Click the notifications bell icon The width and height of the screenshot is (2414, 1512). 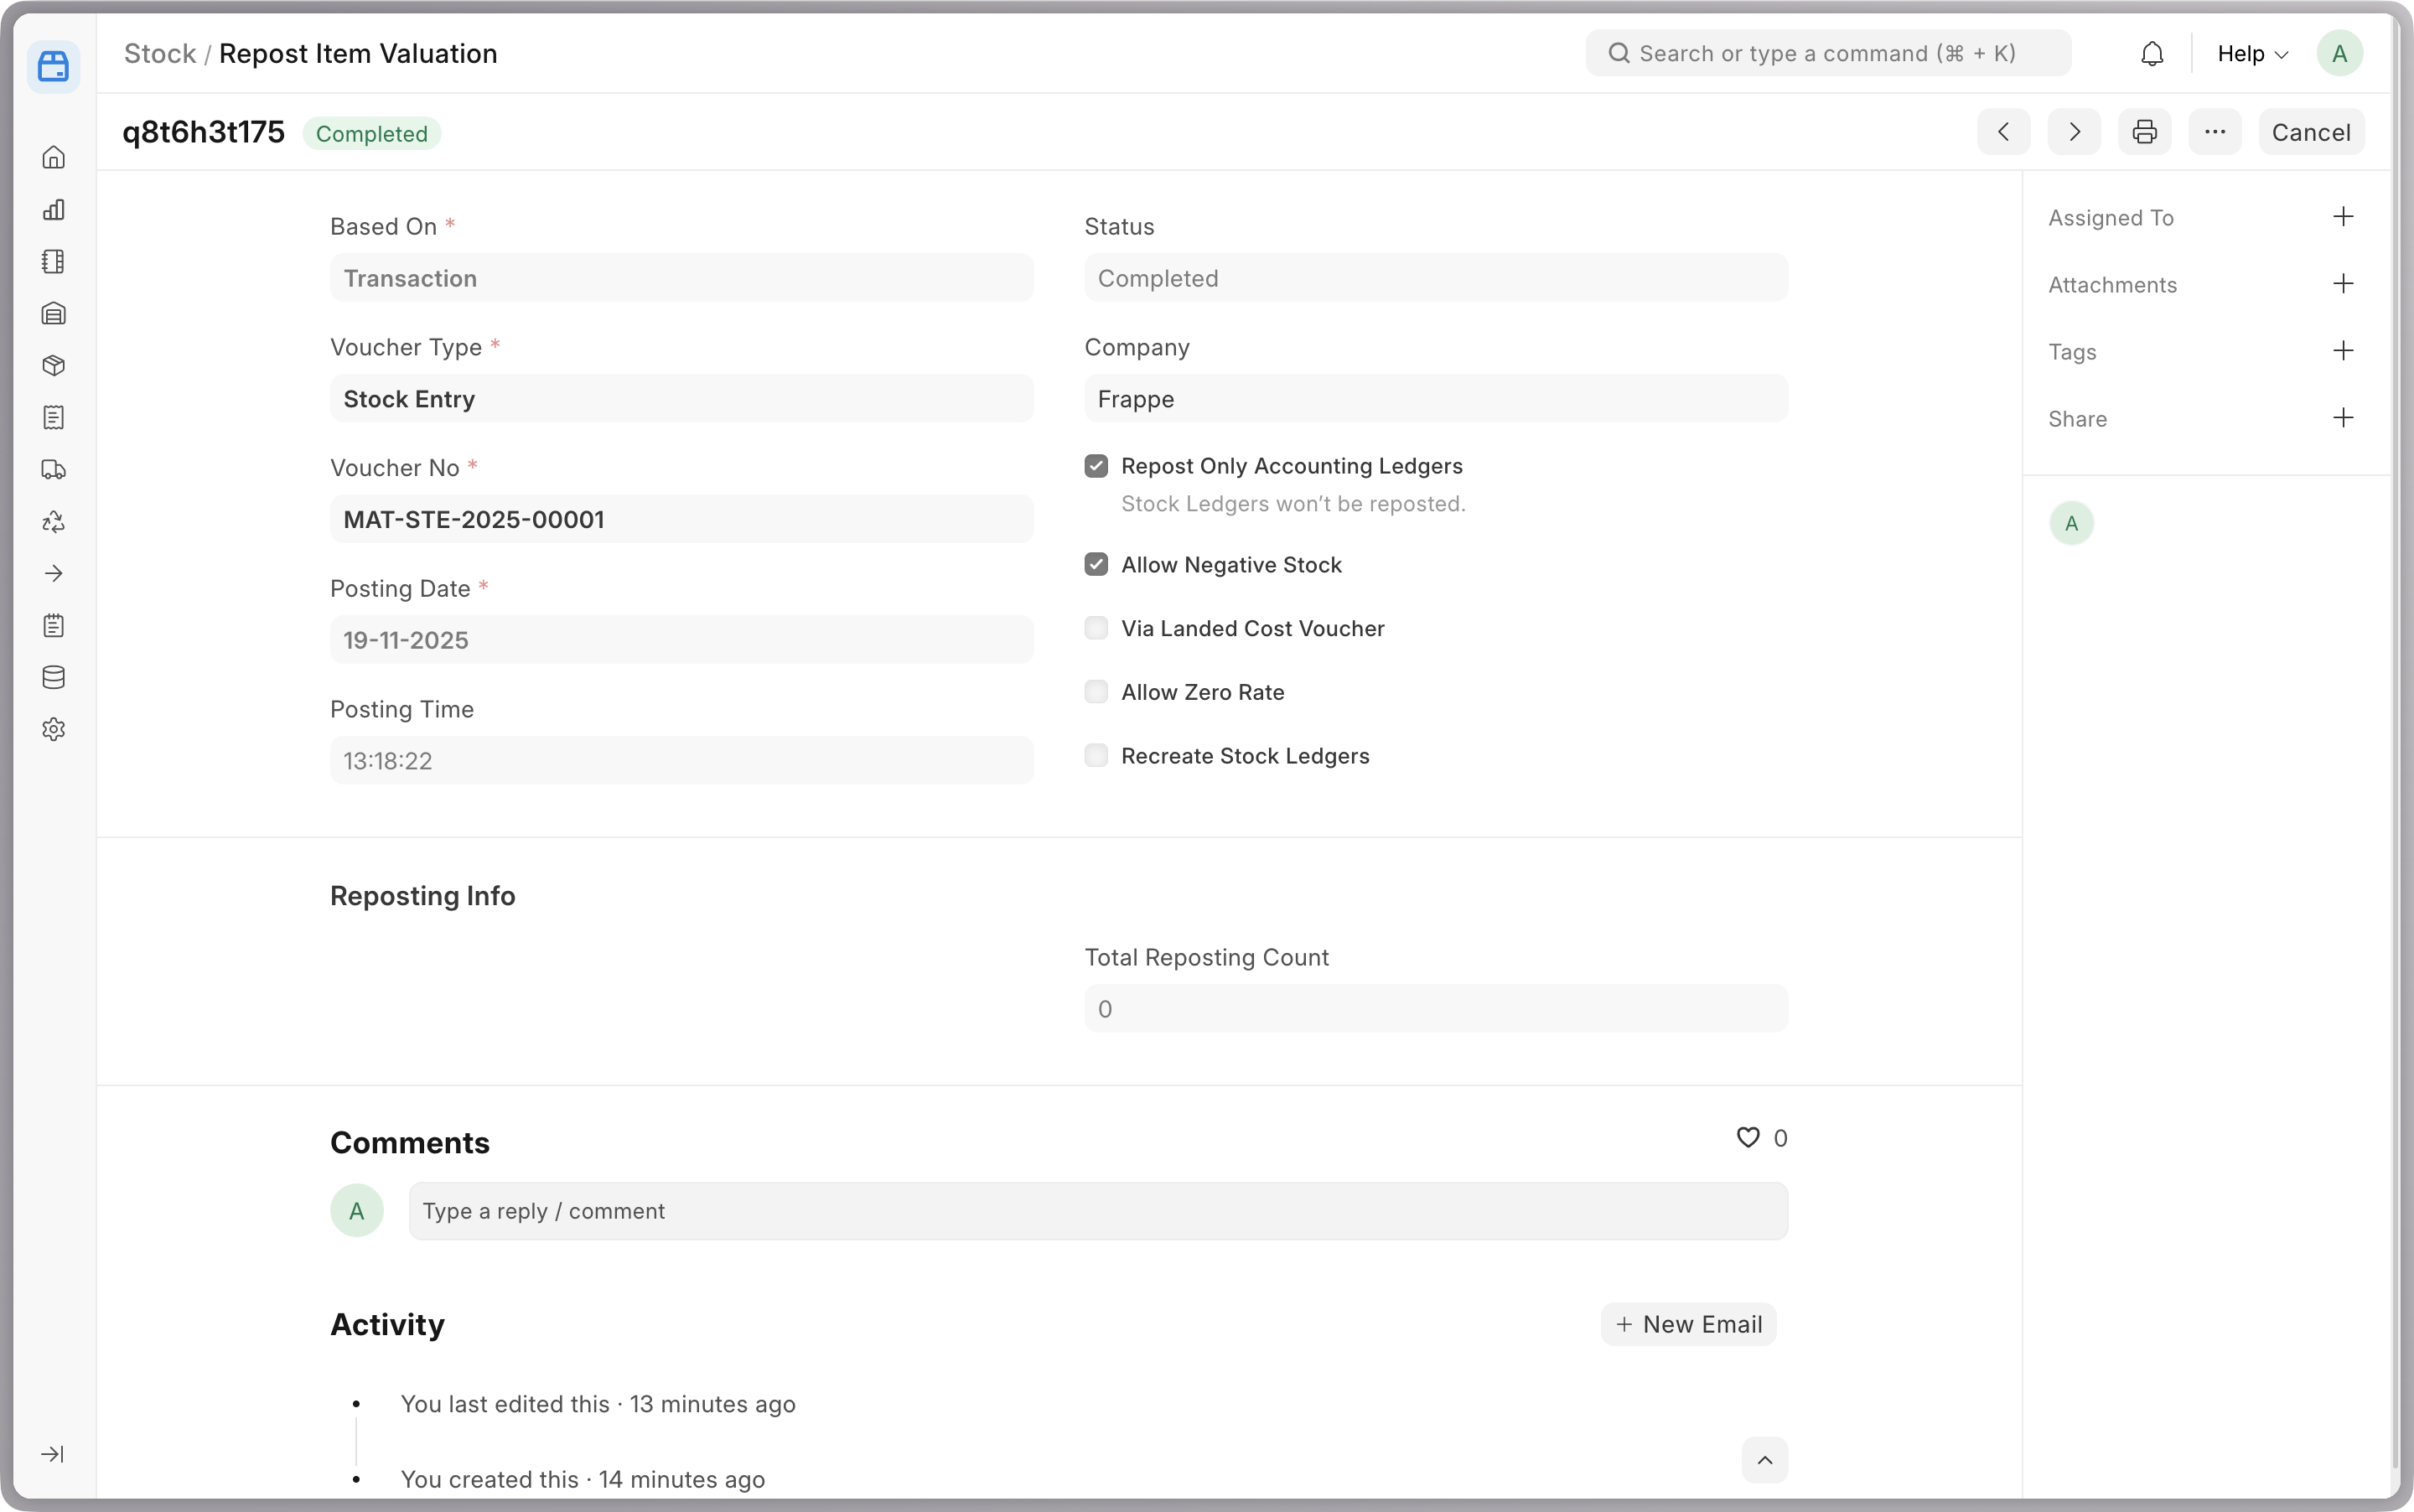click(x=2152, y=54)
